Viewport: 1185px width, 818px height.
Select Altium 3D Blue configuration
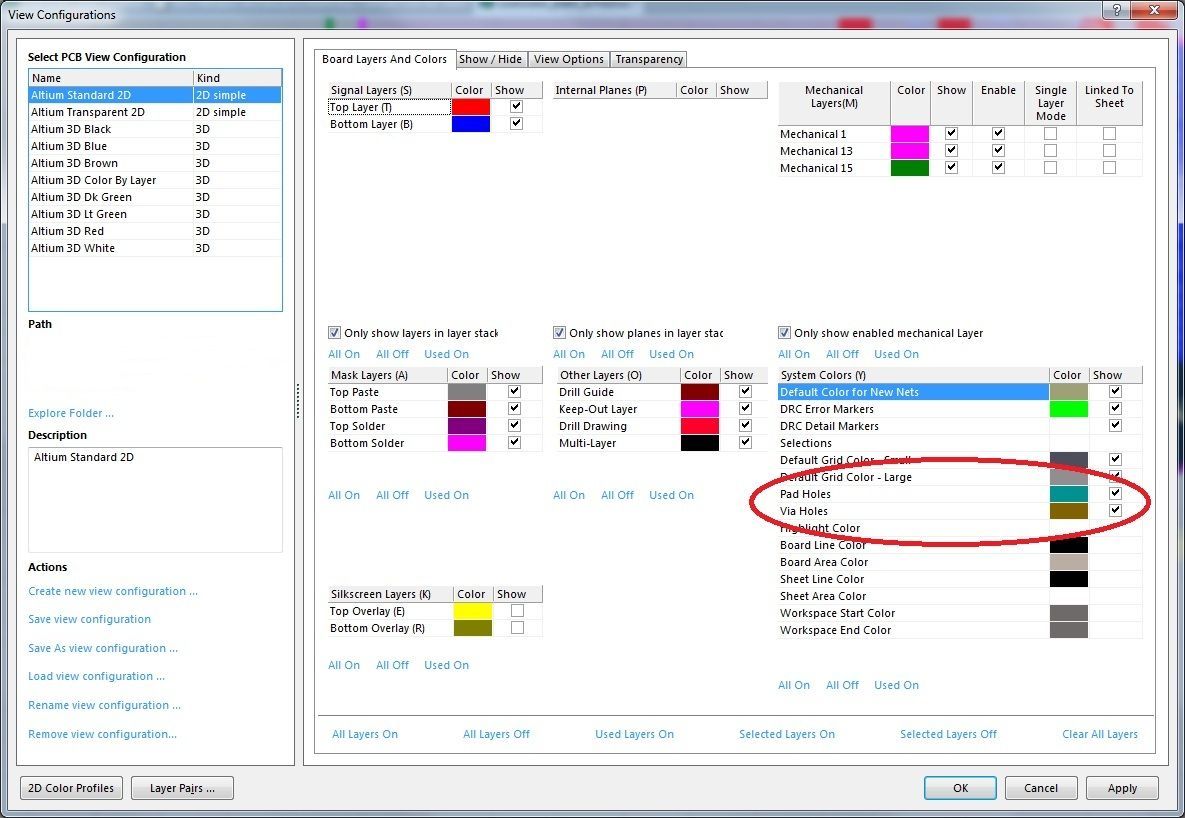(155, 146)
